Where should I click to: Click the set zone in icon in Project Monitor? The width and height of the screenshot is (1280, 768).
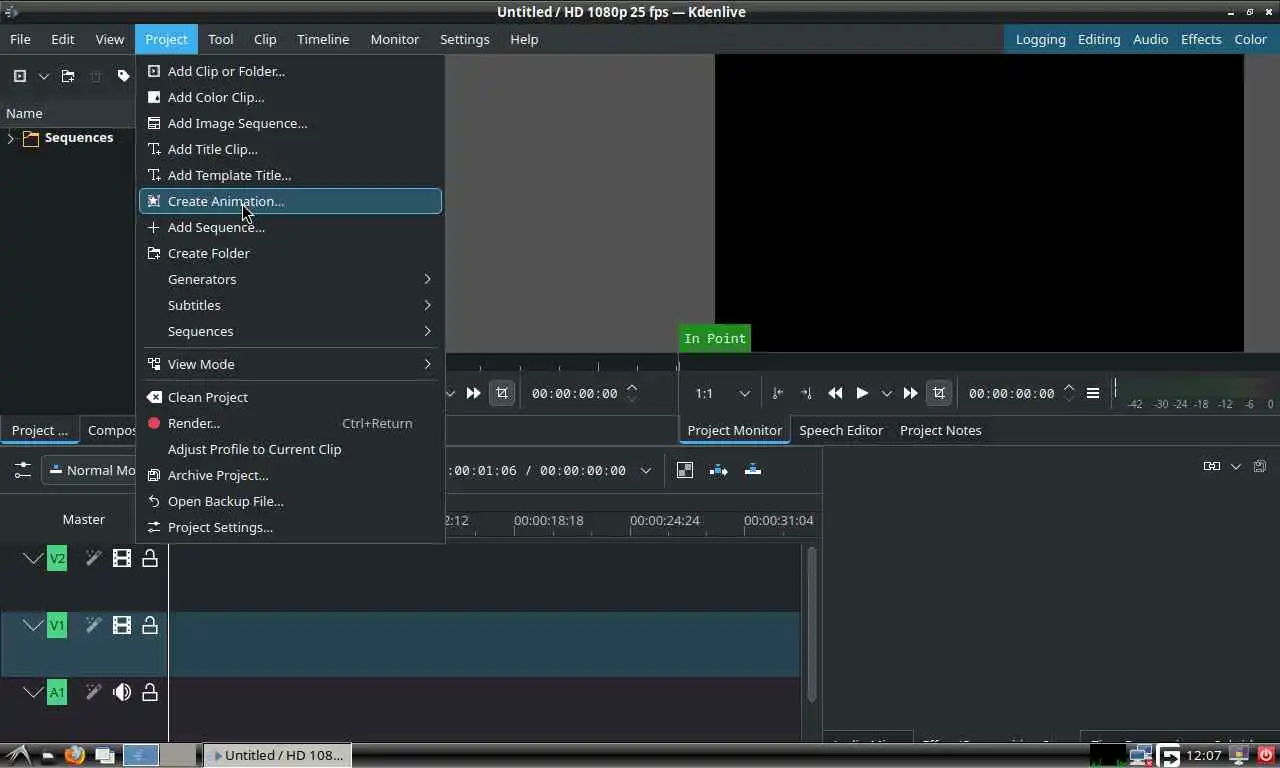778,393
